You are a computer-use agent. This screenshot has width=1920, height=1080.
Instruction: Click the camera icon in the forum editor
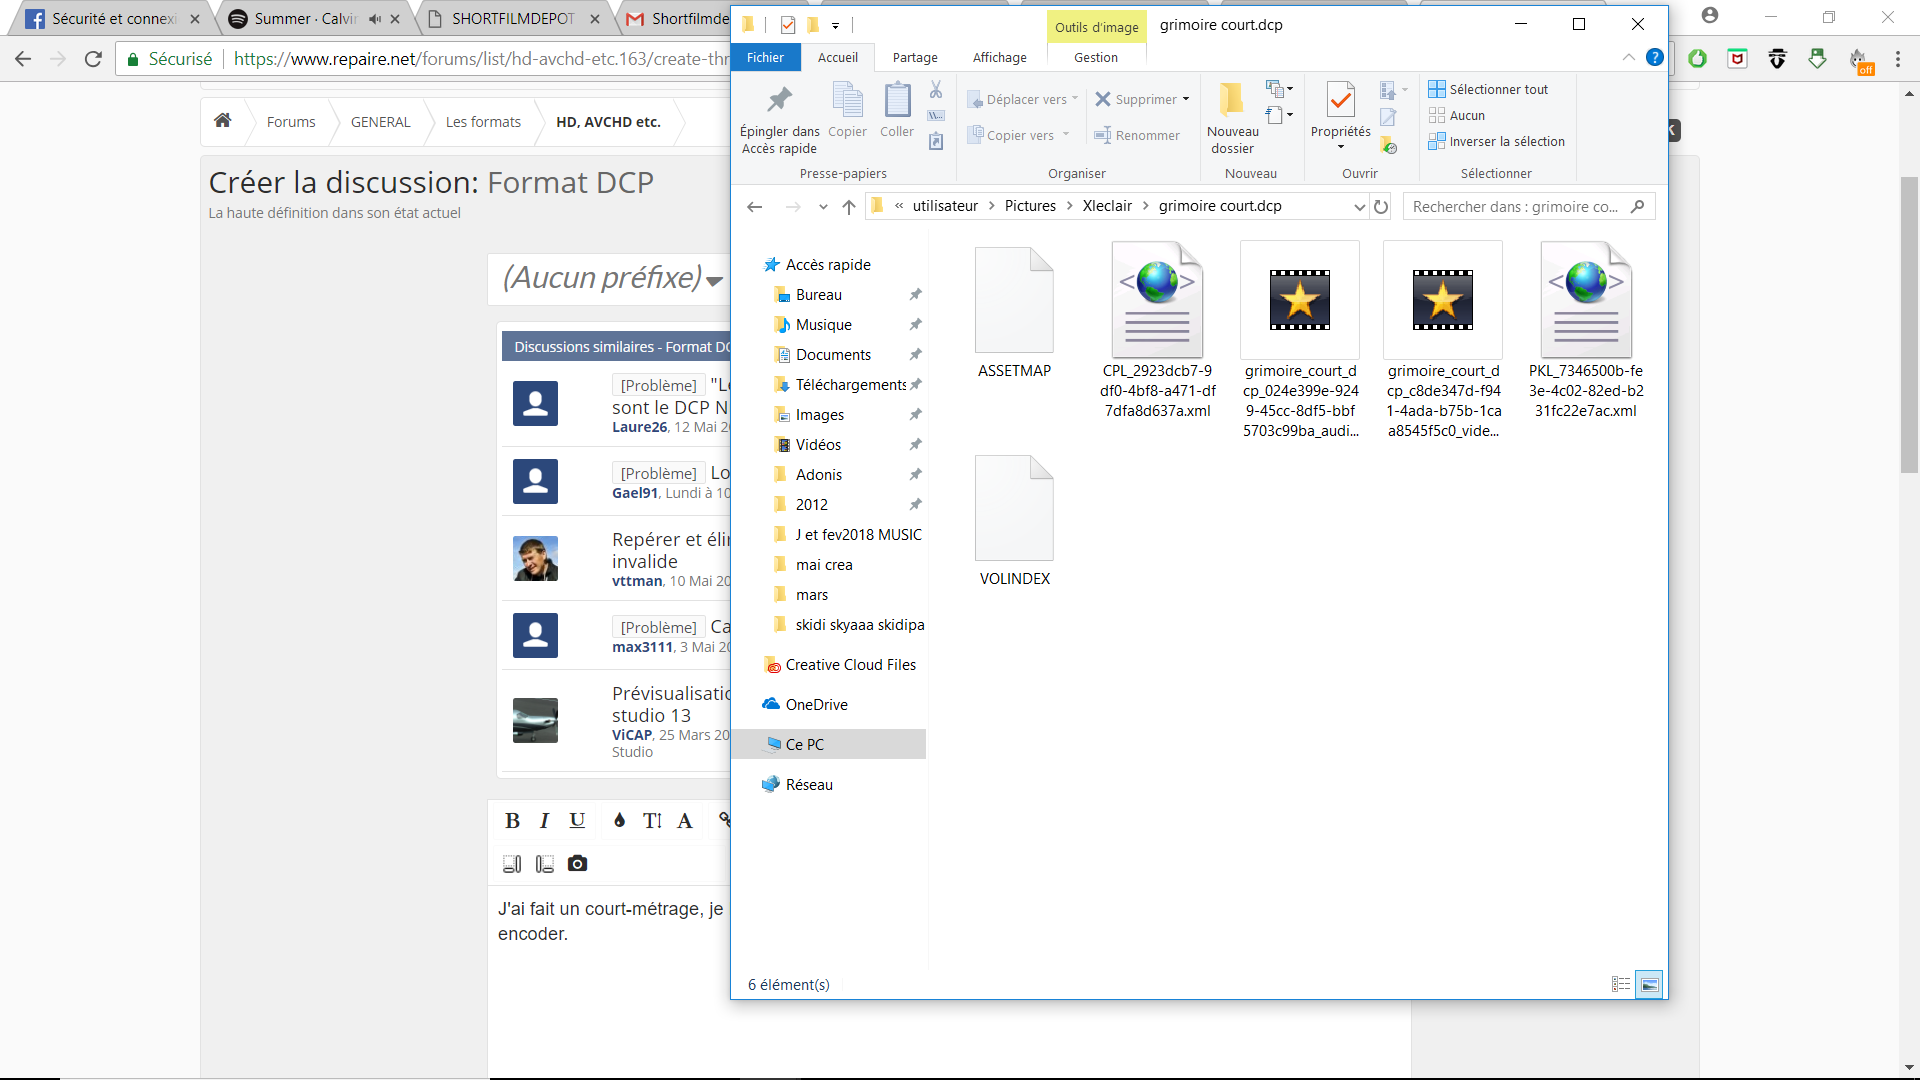(x=577, y=864)
